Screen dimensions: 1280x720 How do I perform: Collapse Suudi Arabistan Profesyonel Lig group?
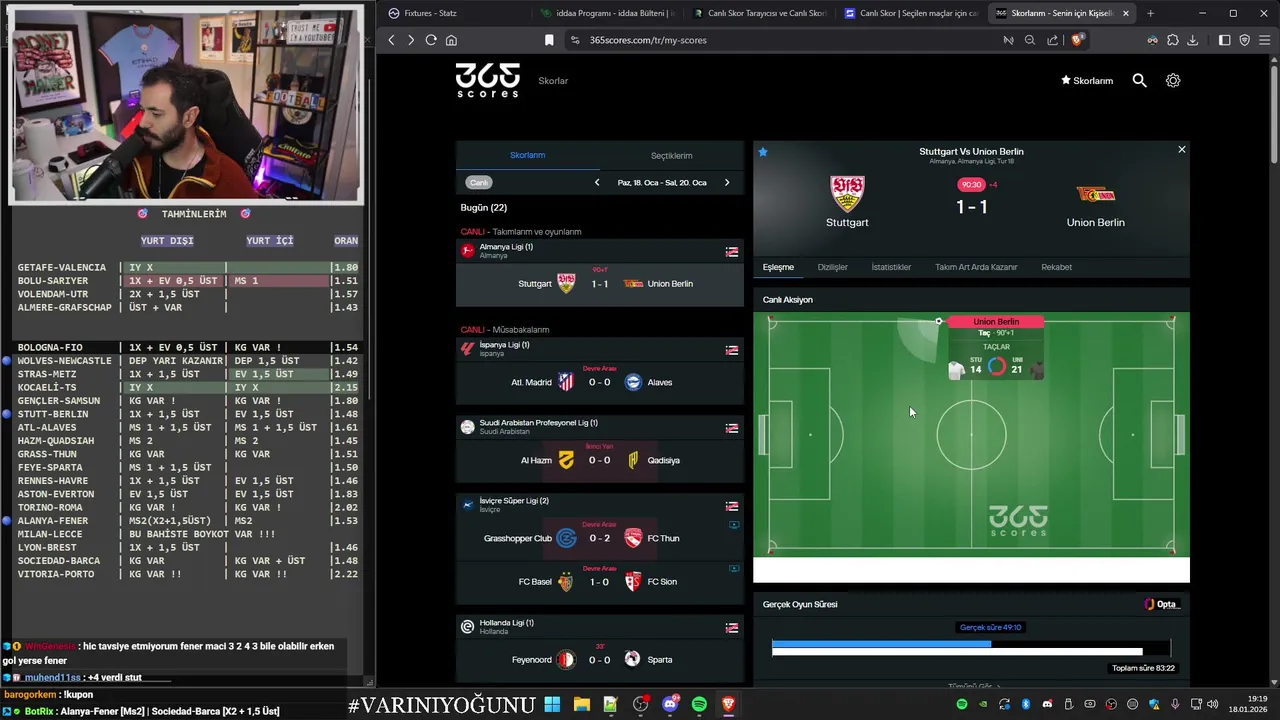[732, 428]
